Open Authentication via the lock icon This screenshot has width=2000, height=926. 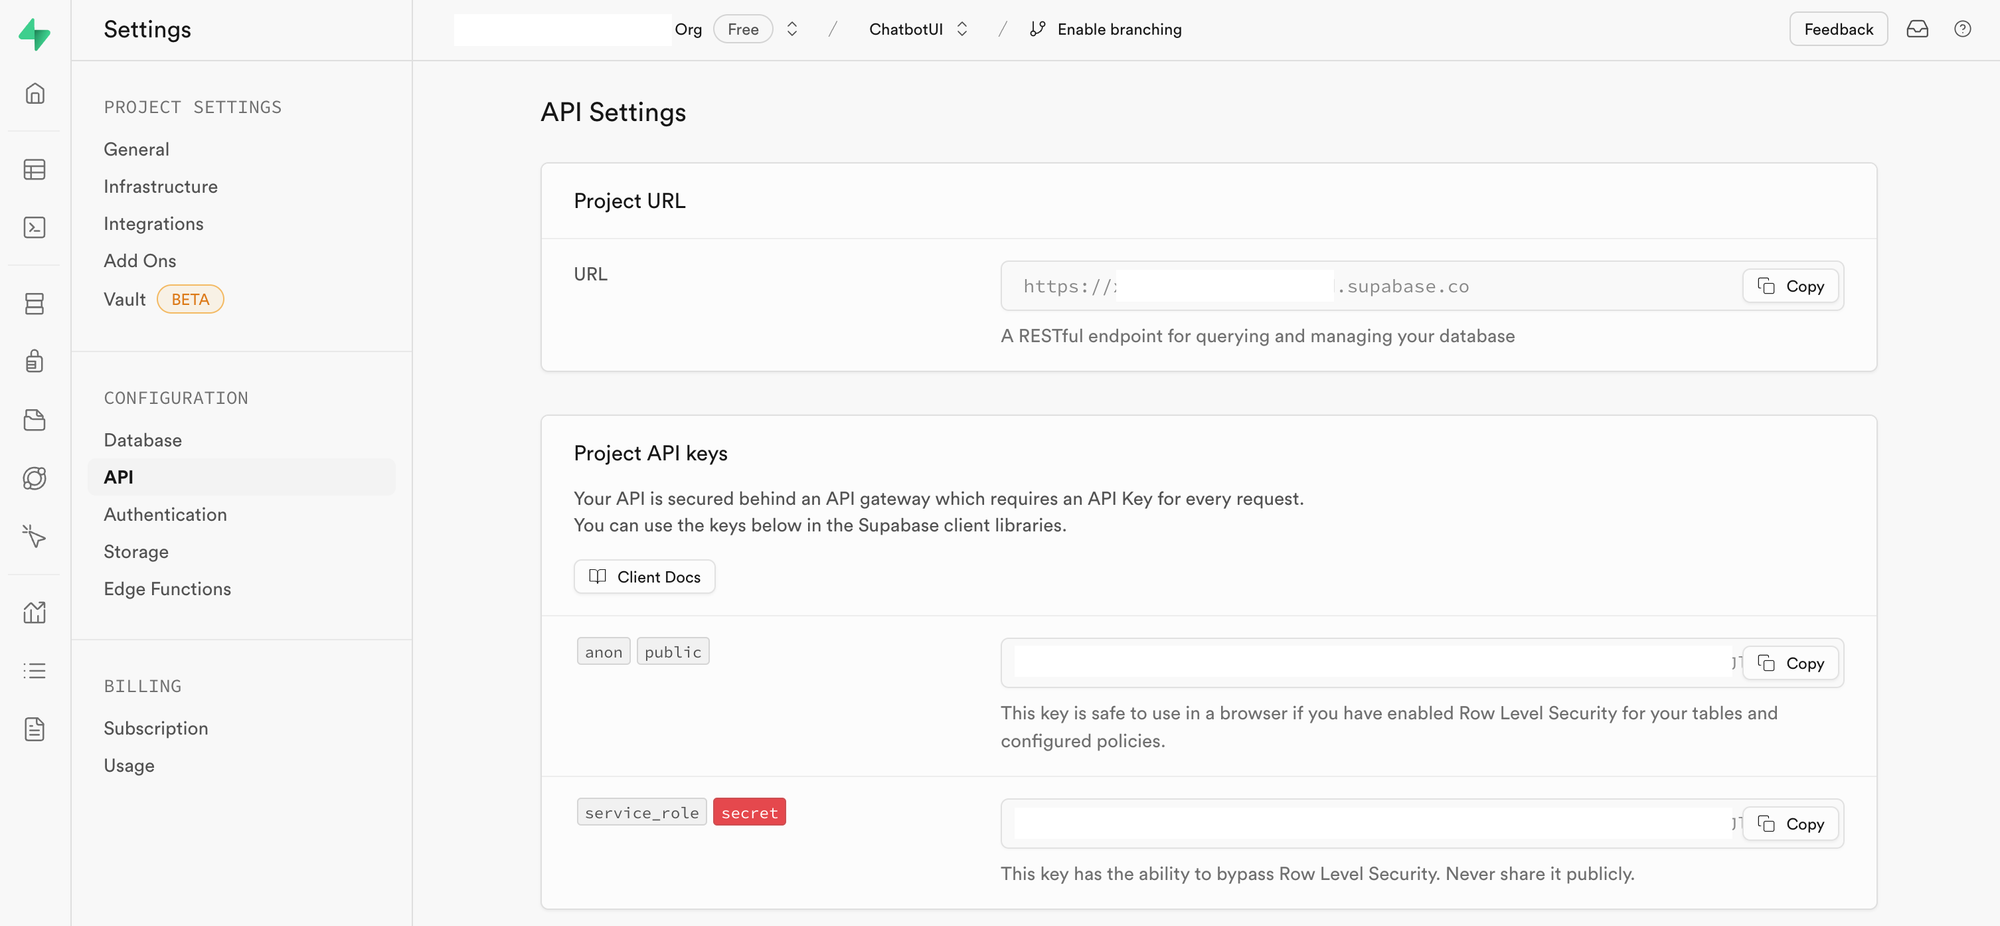click(x=36, y=361)
